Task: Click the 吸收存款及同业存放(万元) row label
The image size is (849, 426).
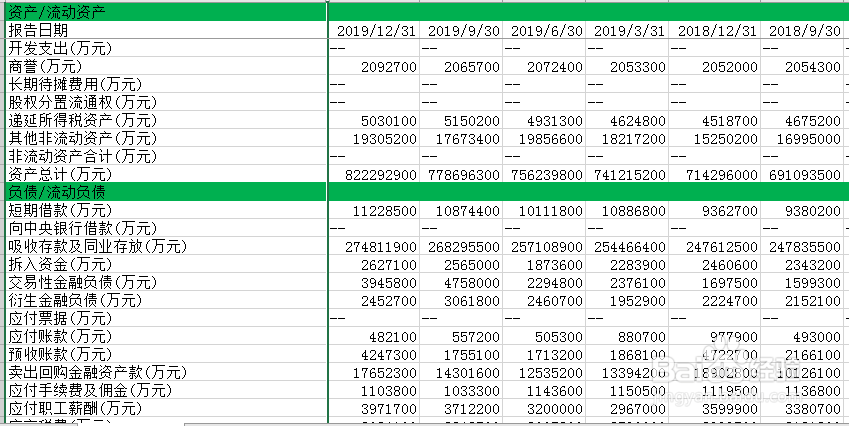Action: click(x=165, y=246)
